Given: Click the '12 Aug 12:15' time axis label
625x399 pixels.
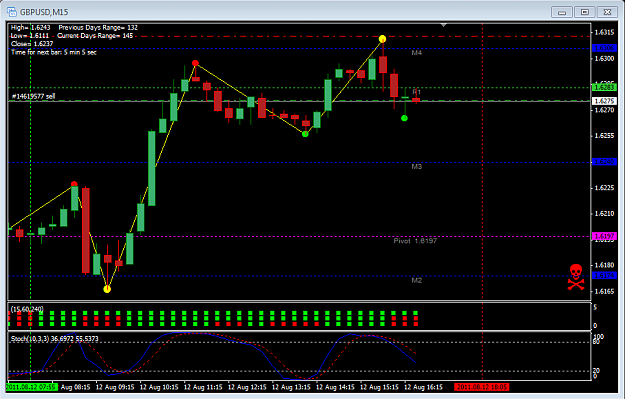Looking at the screenshot, I should [x=247, y=387].
